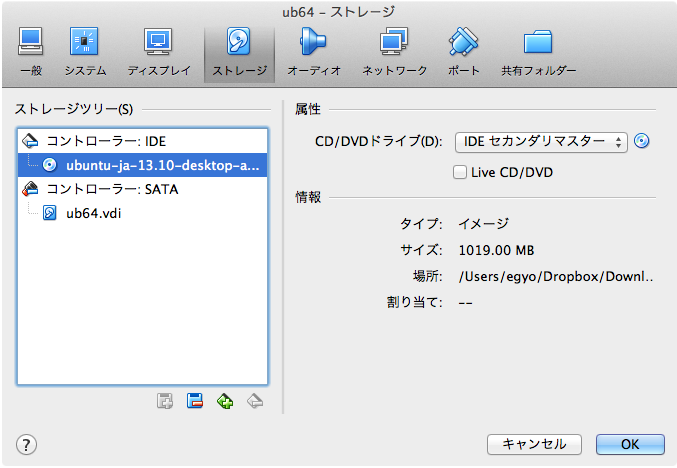Click the remove controller icon below tree

click(x=255, y=401)
